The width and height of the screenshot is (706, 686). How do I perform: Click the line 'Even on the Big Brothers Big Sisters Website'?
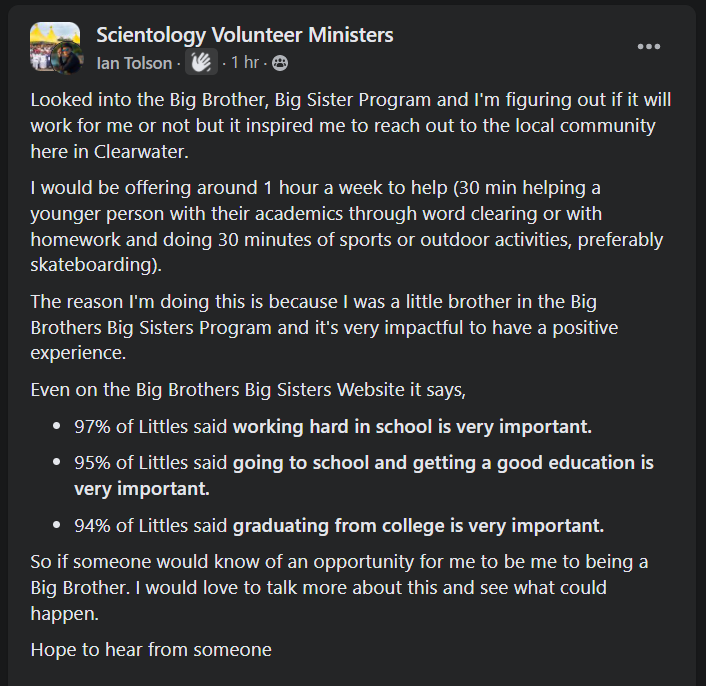coord(248,389)
